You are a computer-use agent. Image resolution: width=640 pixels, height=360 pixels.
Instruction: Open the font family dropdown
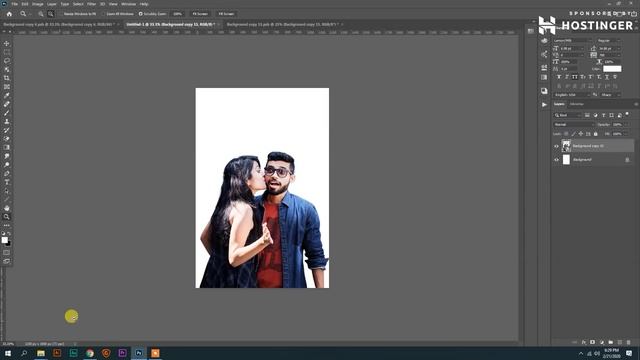572,40
